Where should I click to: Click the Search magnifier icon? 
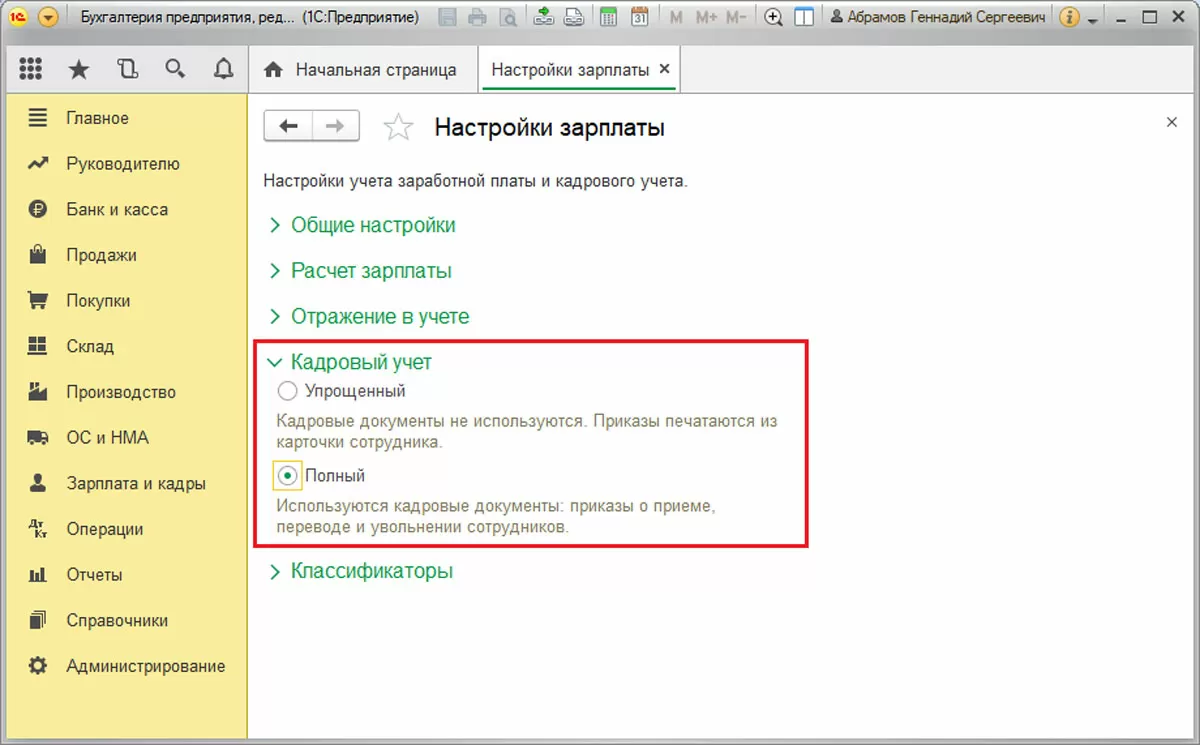coord(175,69)
